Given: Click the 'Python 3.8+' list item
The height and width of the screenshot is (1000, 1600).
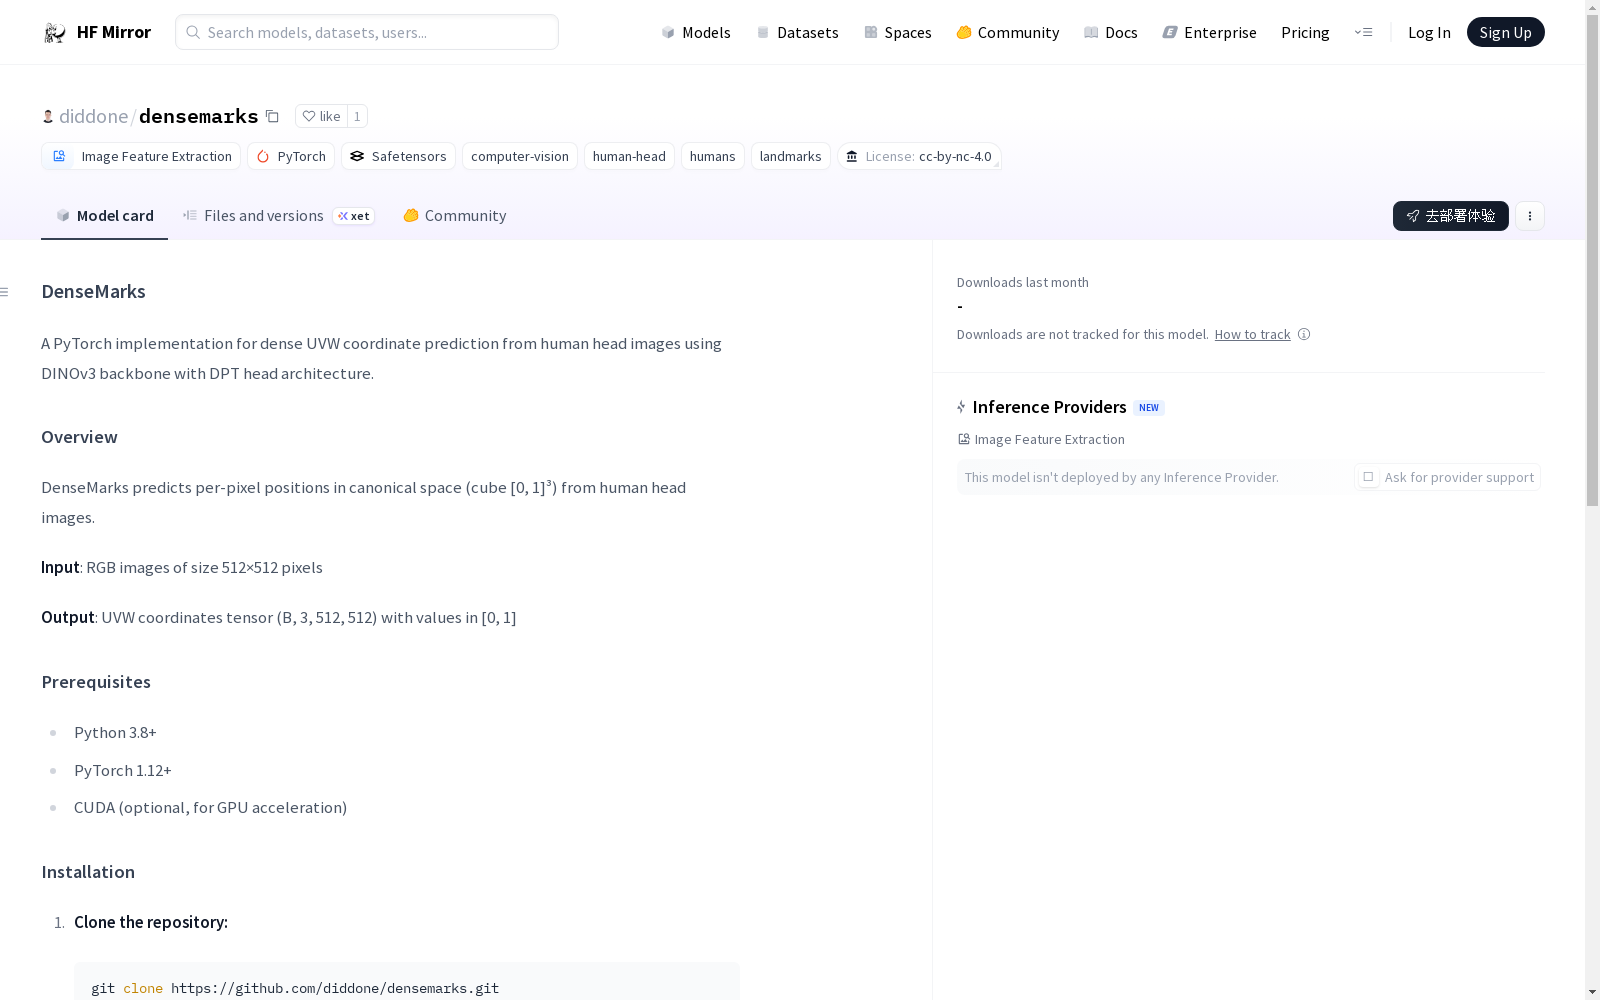Looking at the screenshot, I should point(115,733).
